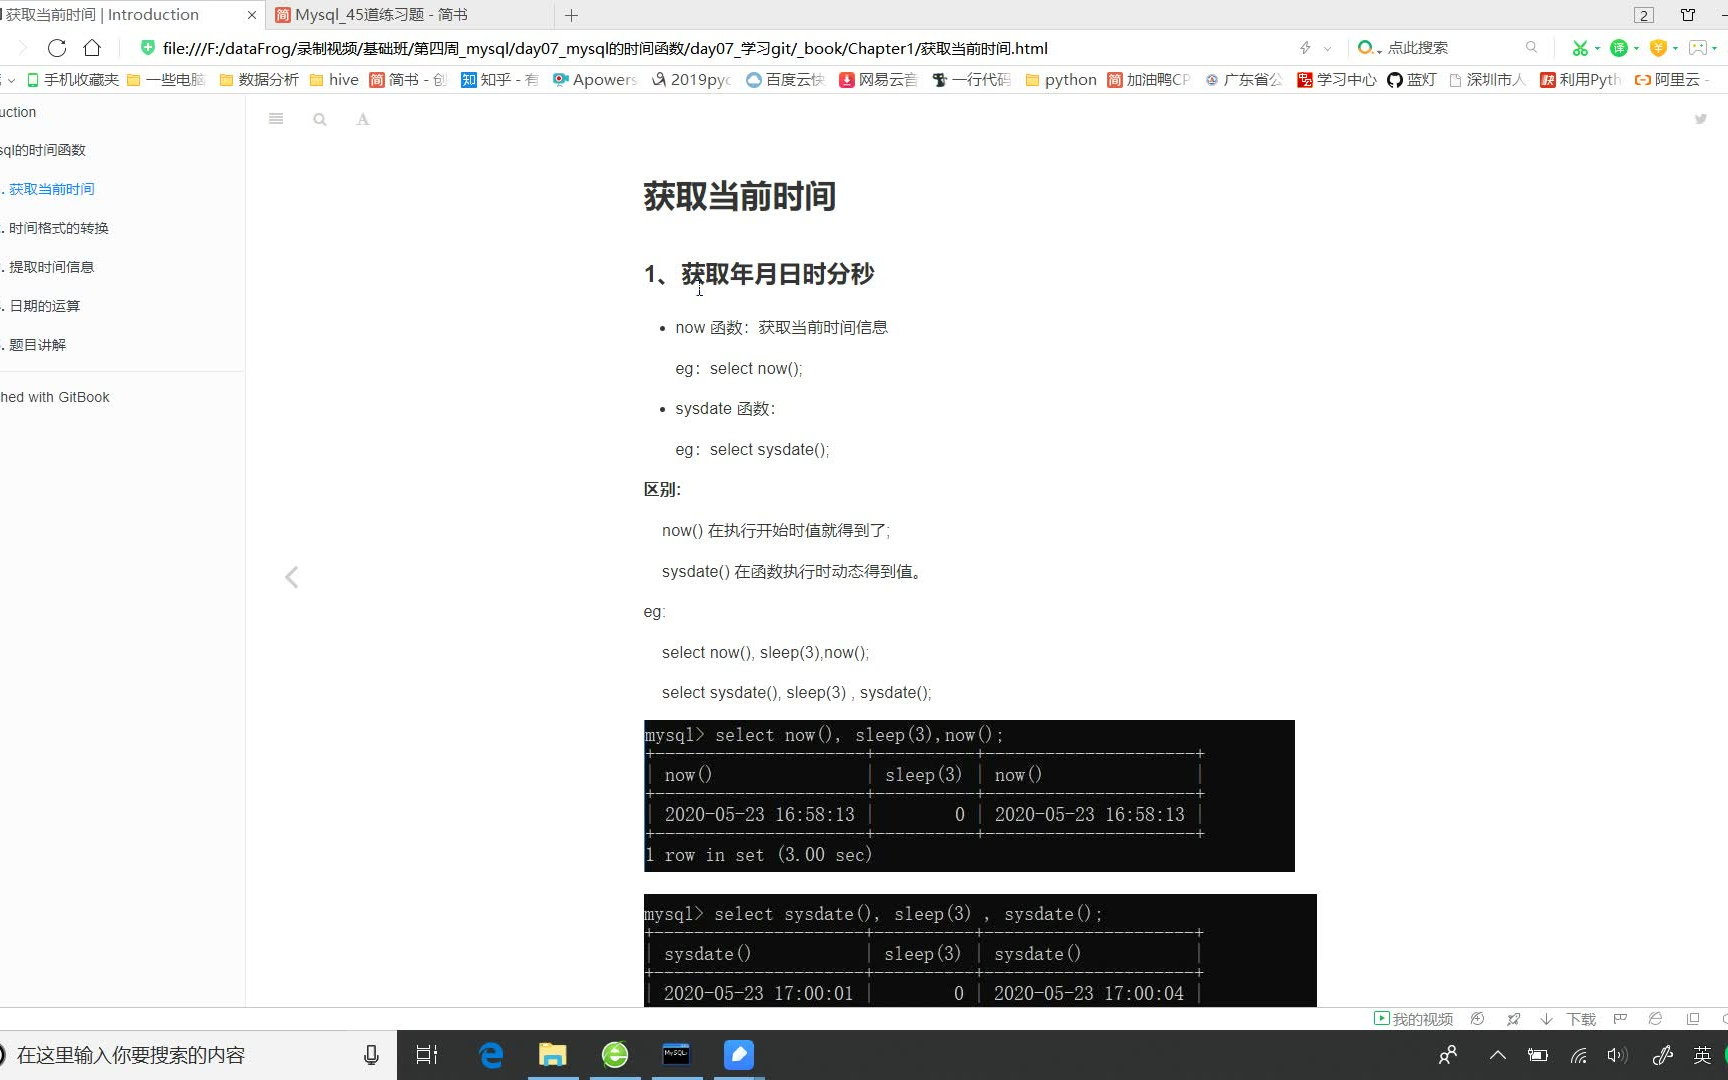
Task: Open 蓝灯 GitHub bookmark
Action: click(1411, 79)
